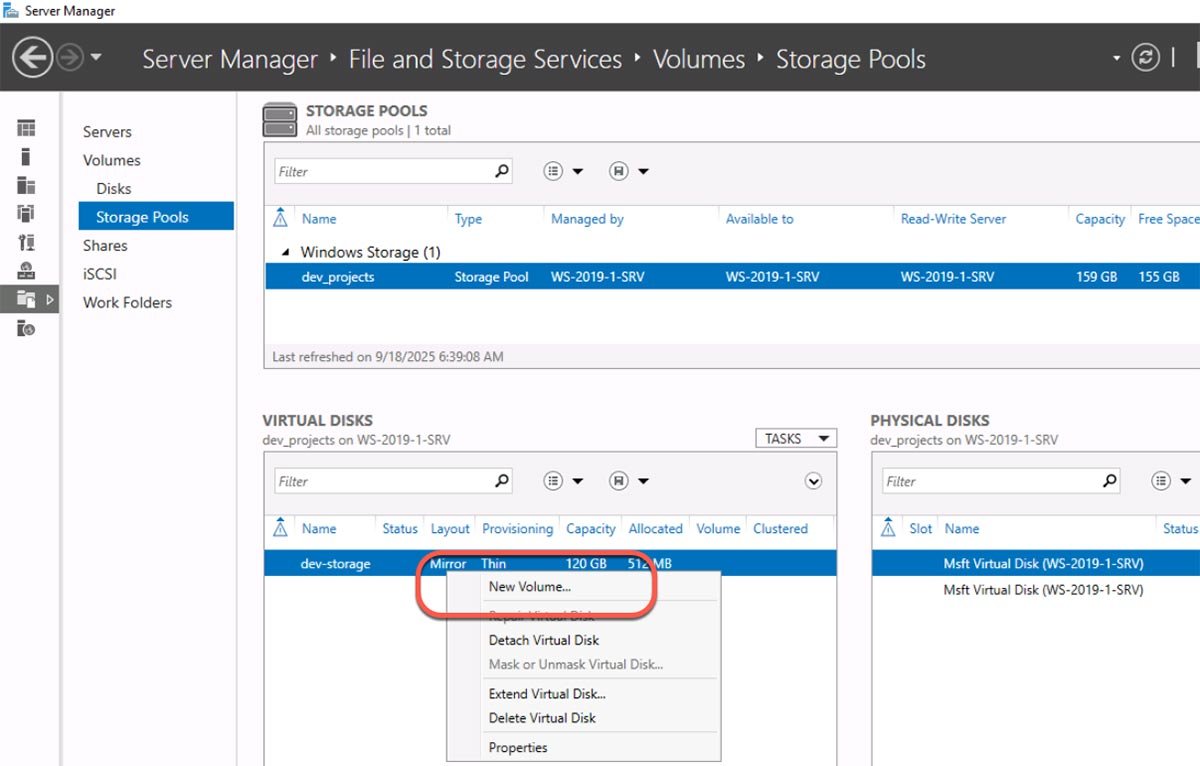The image size is (1200, 766).
Task: Sort virtual disks by the Capacity column header
Action: click(x=590, y=529)
